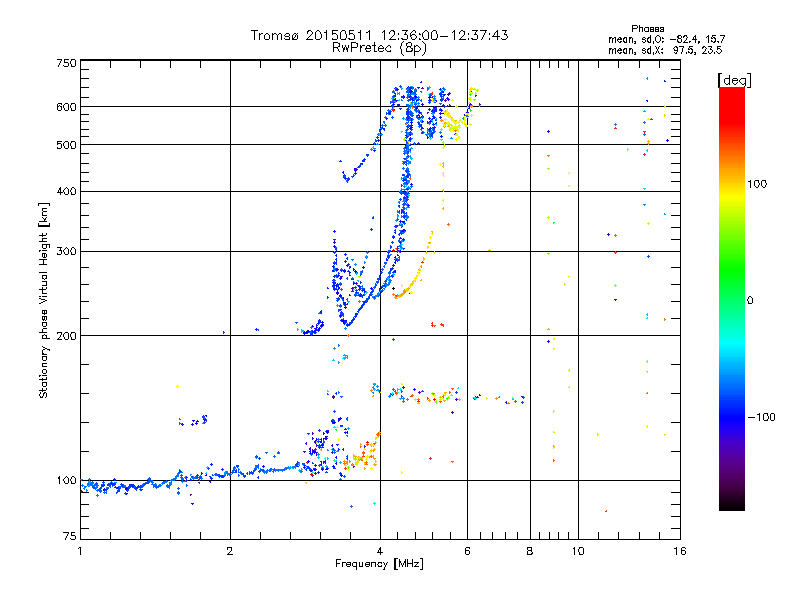This screenshot has width=800, height=600.
Task: Click the x-axis tick label '2'
Action: click(x=230, y=551)
